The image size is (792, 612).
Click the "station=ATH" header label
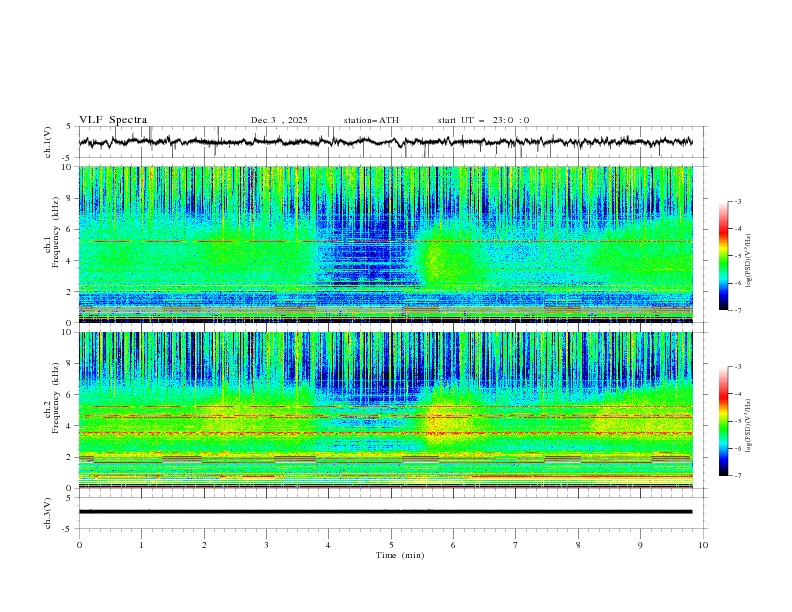371,120
